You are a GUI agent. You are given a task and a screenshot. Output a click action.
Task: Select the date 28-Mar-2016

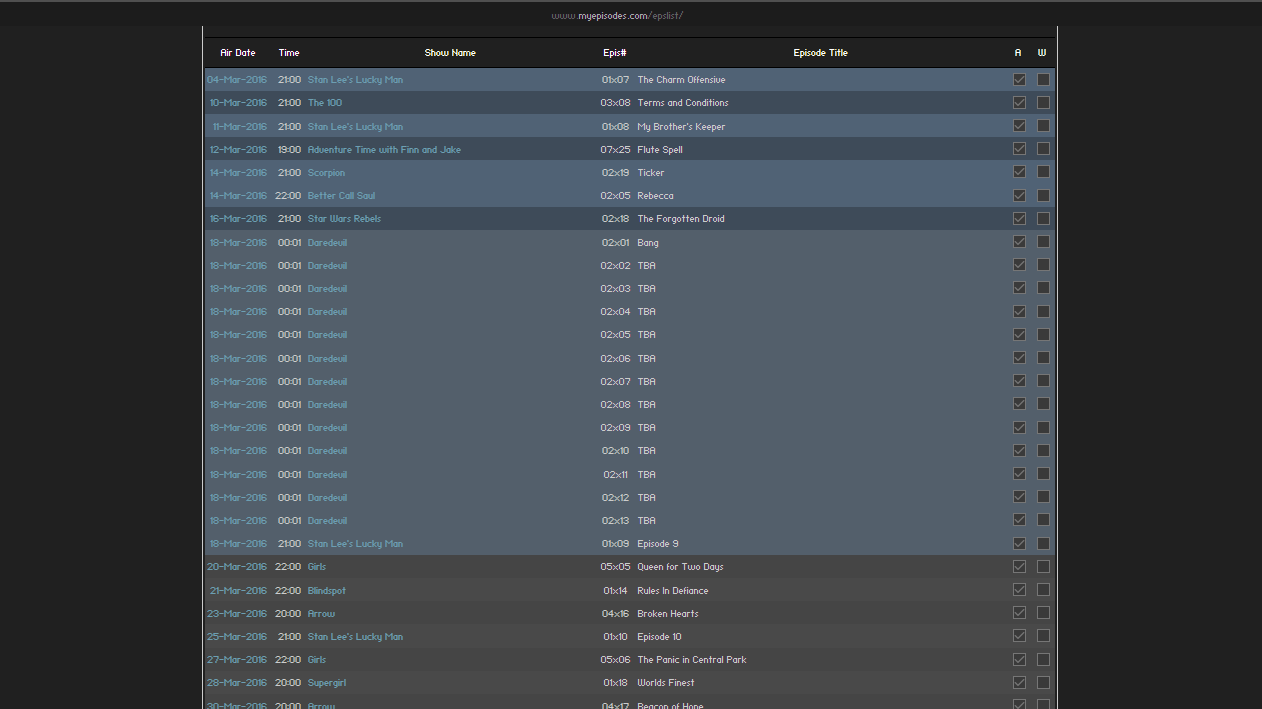tap(238, 683)
